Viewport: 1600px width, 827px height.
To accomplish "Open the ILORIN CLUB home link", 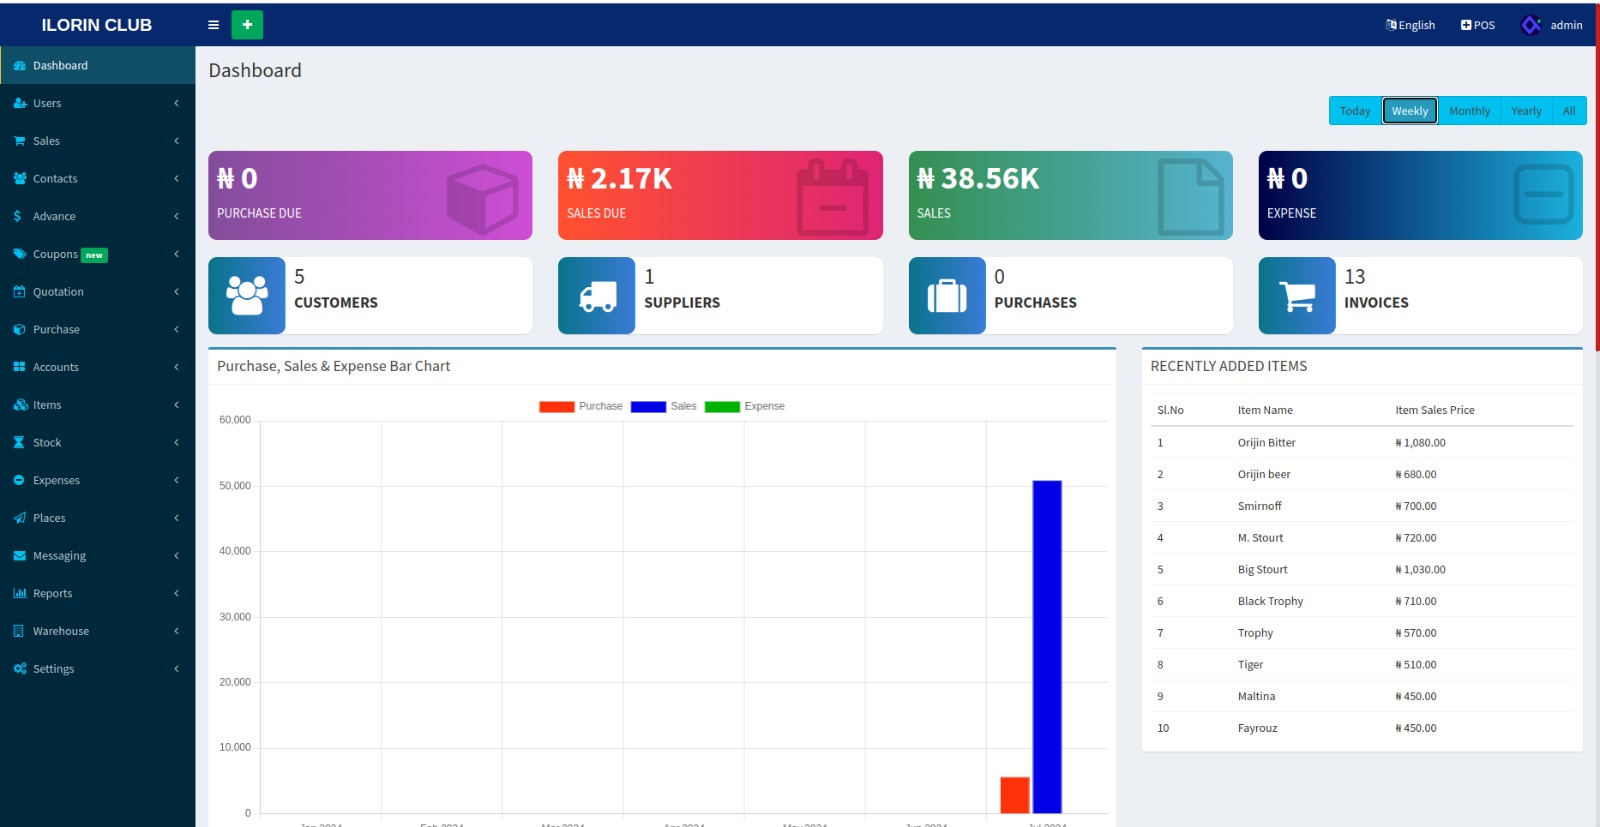I will click(x=97, y=25).
